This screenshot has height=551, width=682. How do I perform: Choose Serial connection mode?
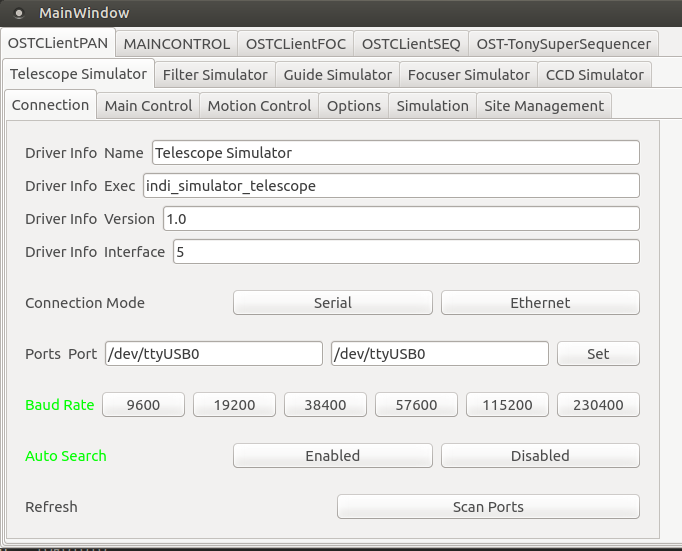(333, 303)
